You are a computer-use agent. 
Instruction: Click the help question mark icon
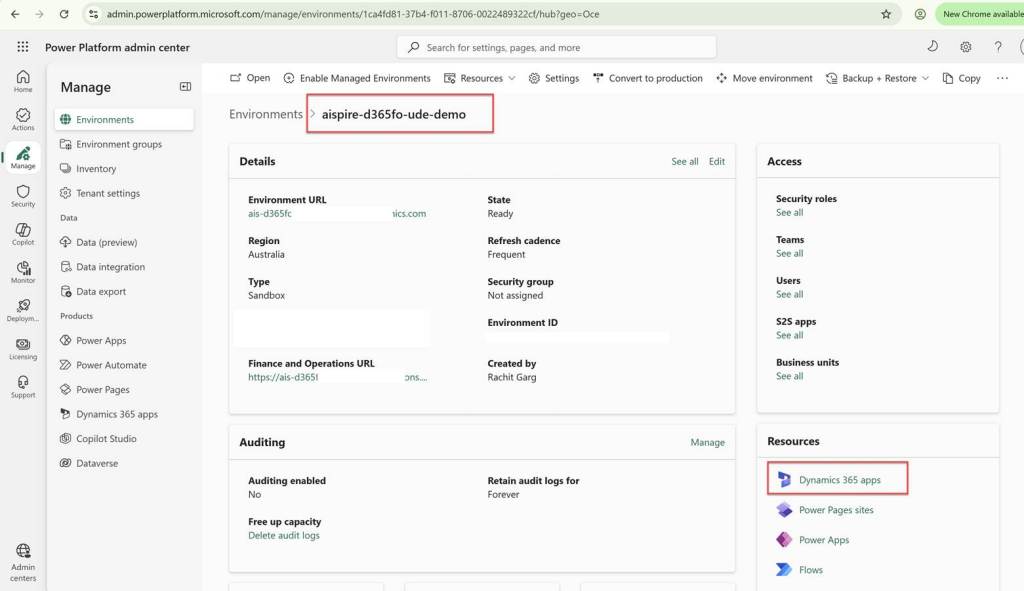[997, 47]
